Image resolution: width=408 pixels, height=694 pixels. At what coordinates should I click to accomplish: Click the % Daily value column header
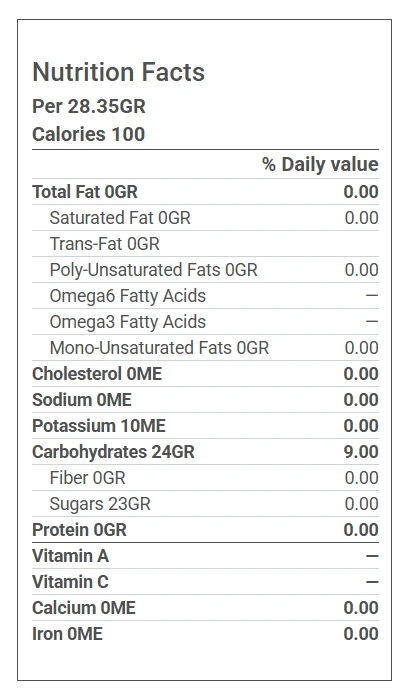click(x=320, y=164)
